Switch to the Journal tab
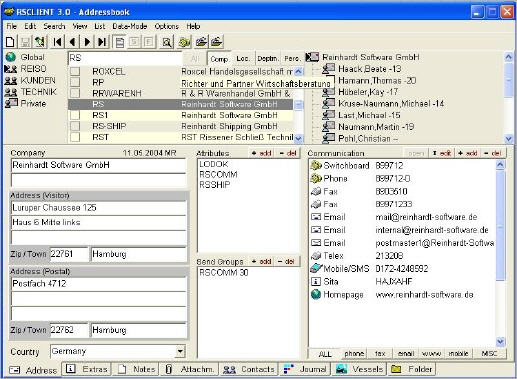Viewport: 517px width, 379px height. (305, 369)
